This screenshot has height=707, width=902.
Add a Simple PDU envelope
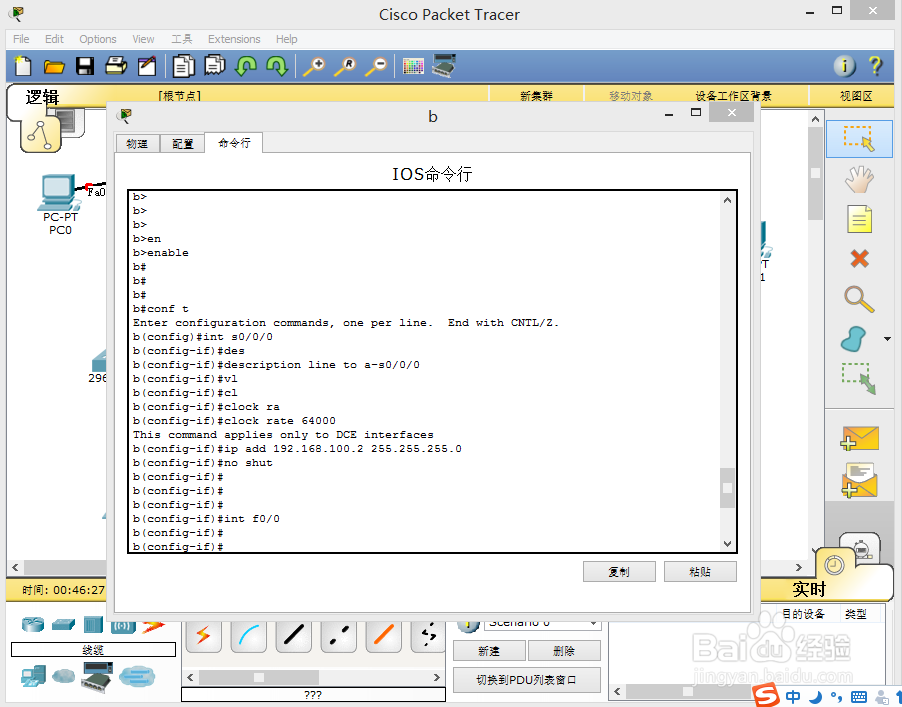[x=859, y=438]
